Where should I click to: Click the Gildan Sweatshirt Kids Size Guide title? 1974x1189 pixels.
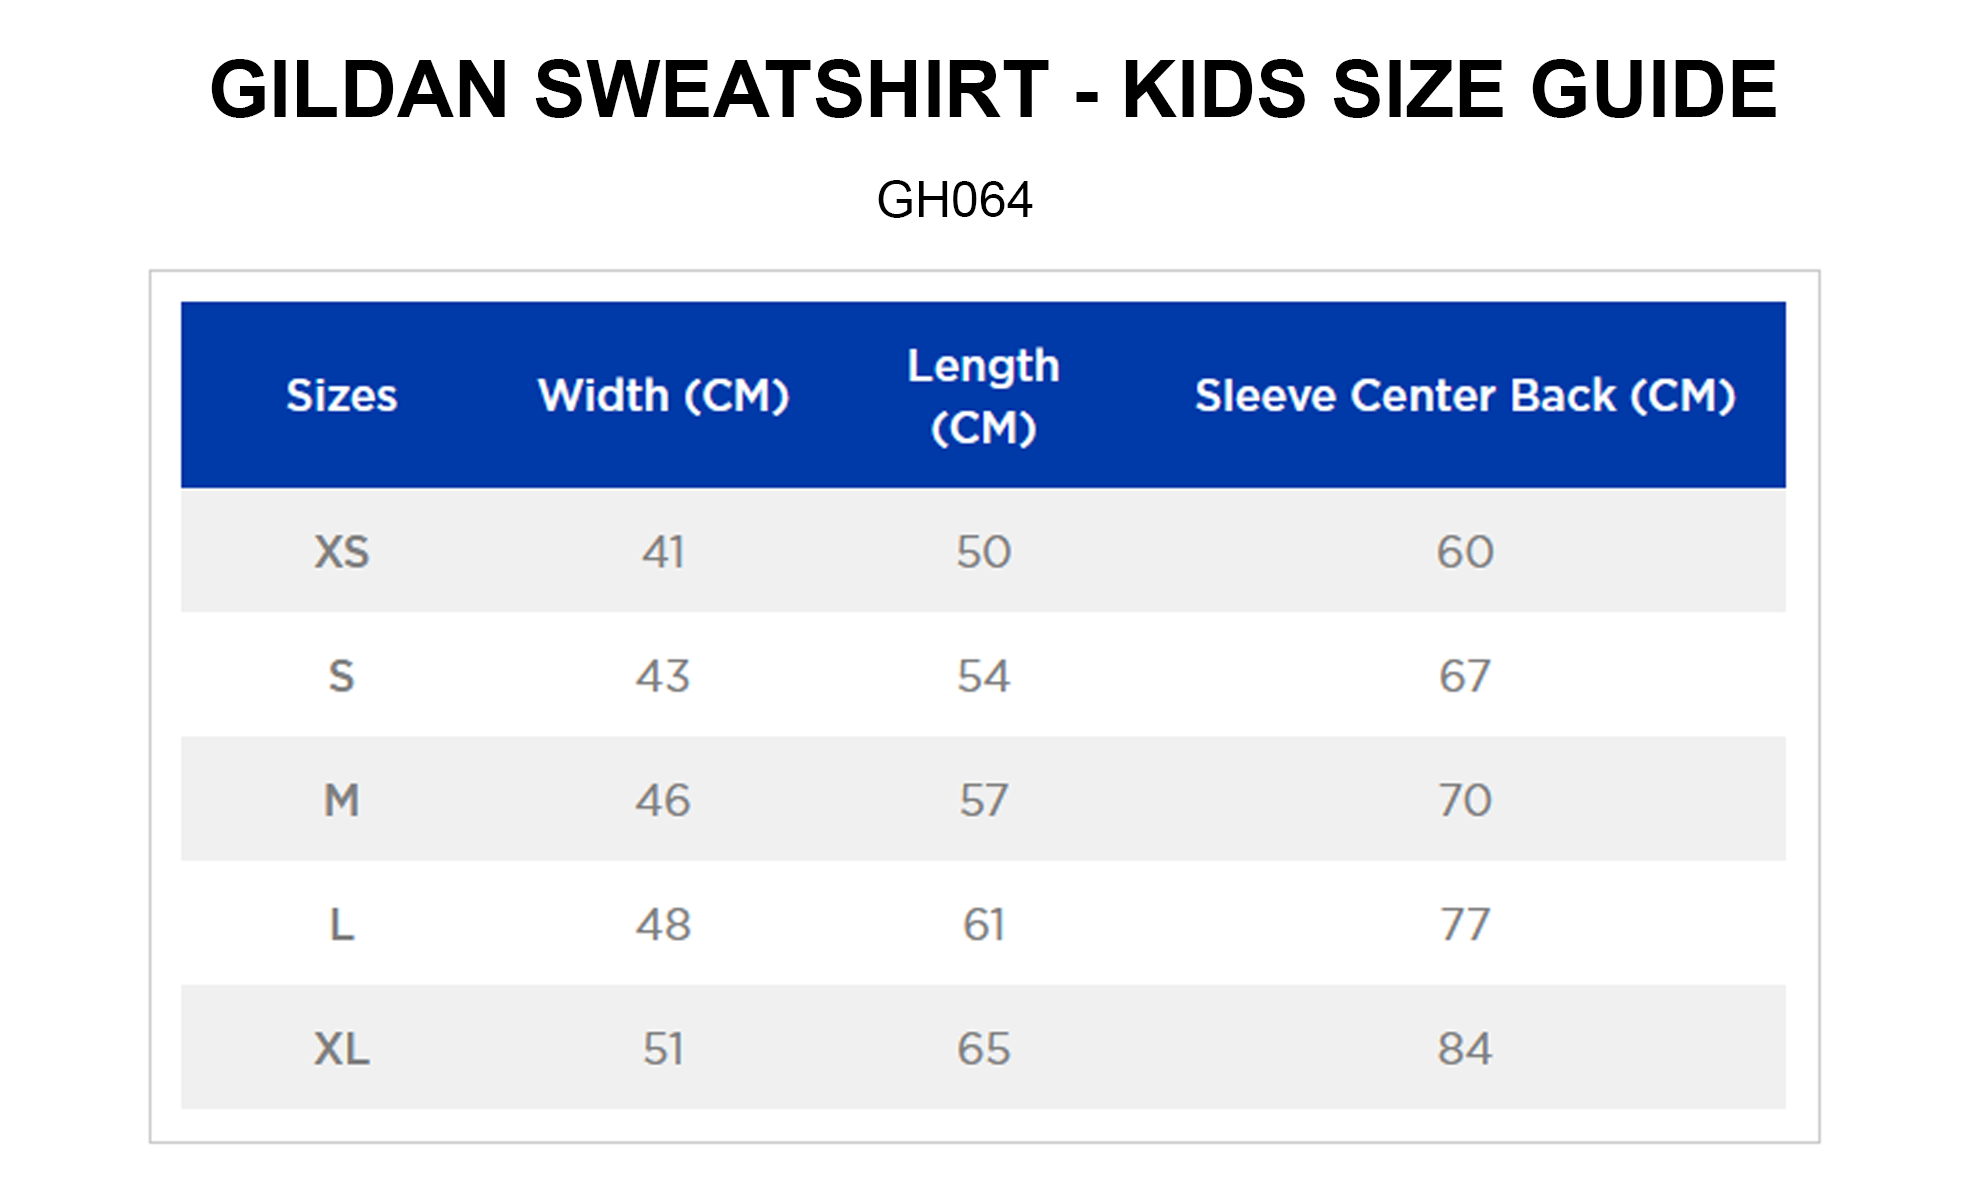pos(992,90)
